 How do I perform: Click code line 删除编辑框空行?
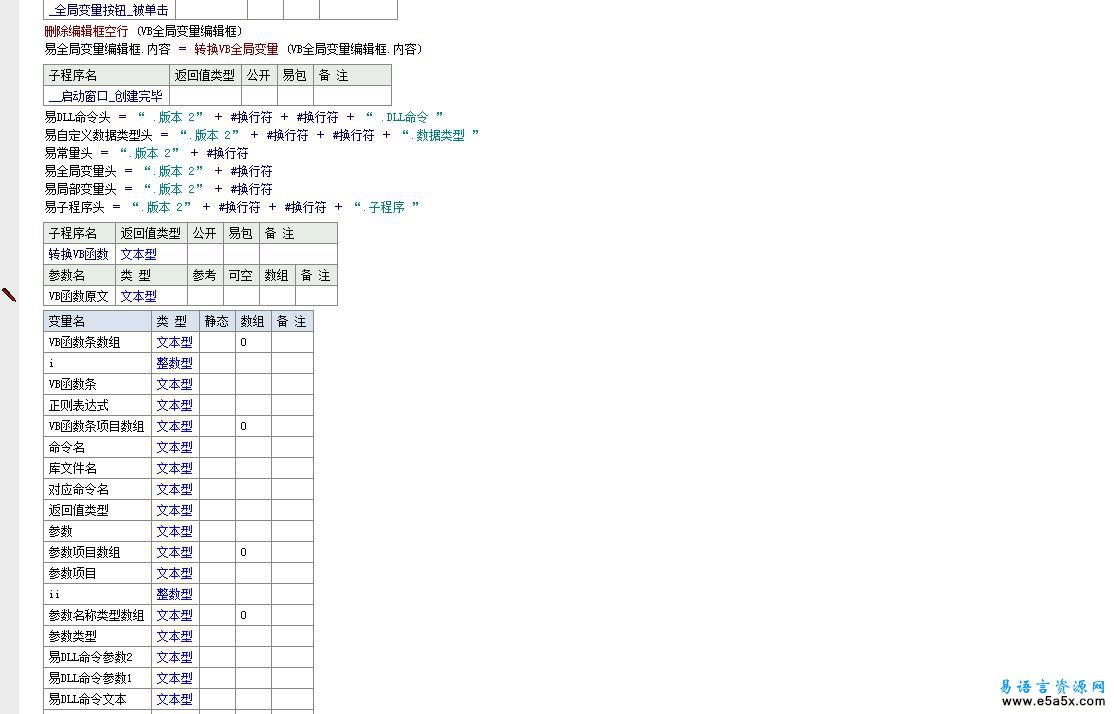coord(144,31)
